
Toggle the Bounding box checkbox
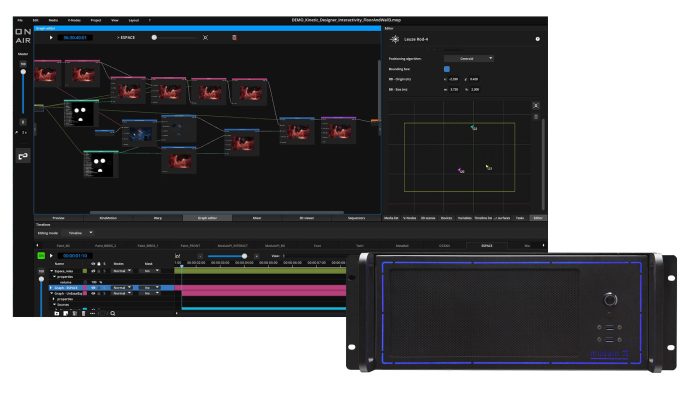click(x=447, y=69)
